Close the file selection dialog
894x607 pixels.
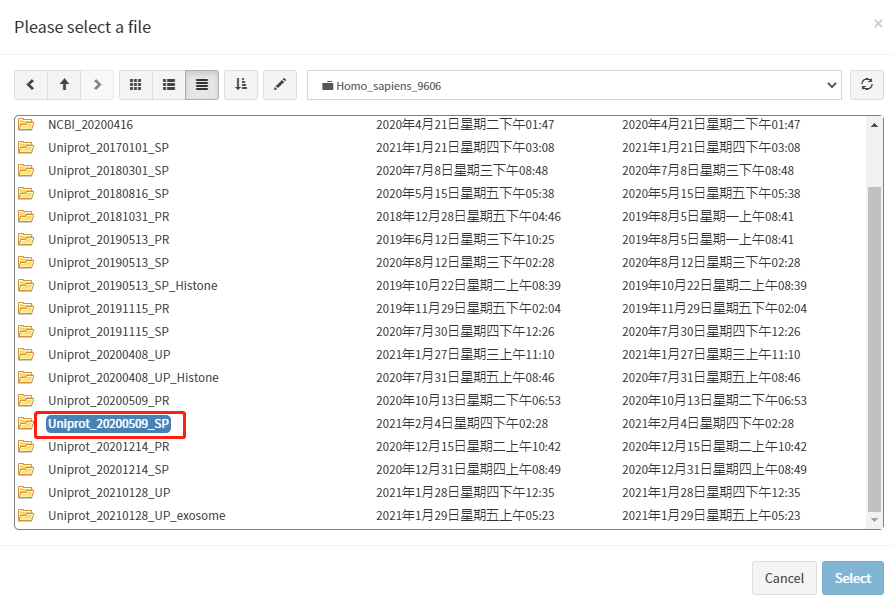878,24
